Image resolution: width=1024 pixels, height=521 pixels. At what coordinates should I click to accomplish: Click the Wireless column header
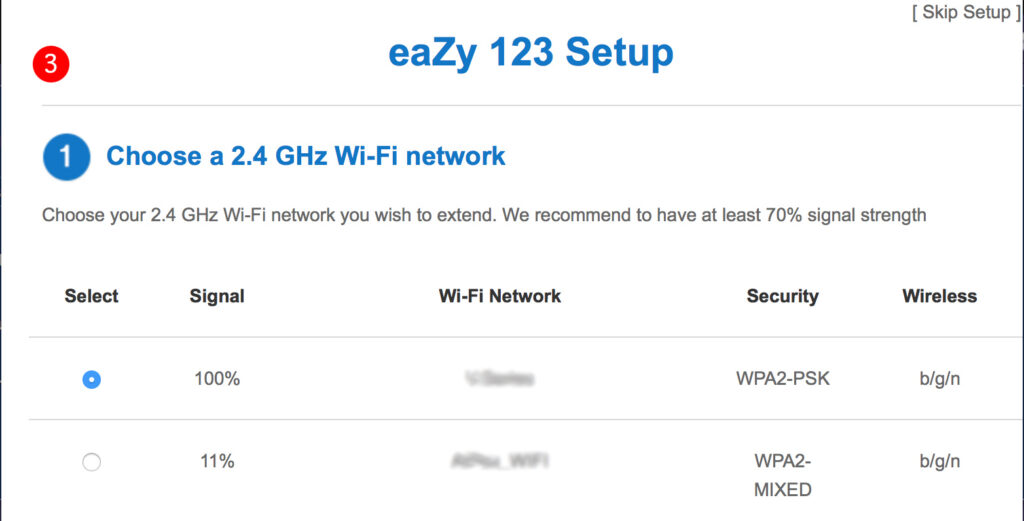[x=939, y=296]
